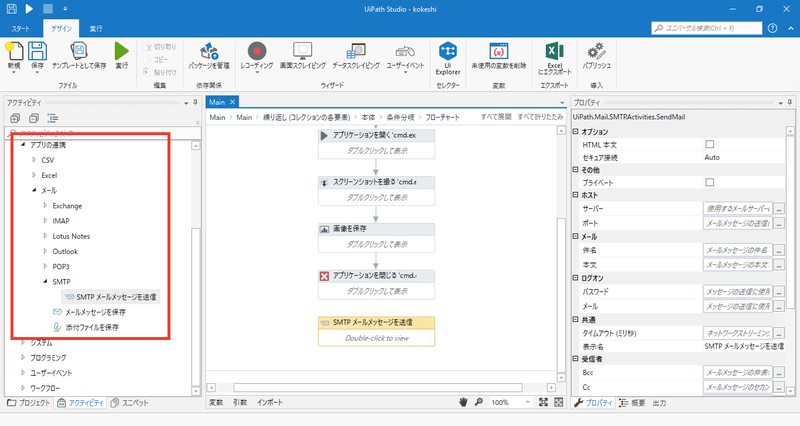800x426 pixels.
Task: Collapse the SMTP tree node
Action: coord(45,281)
